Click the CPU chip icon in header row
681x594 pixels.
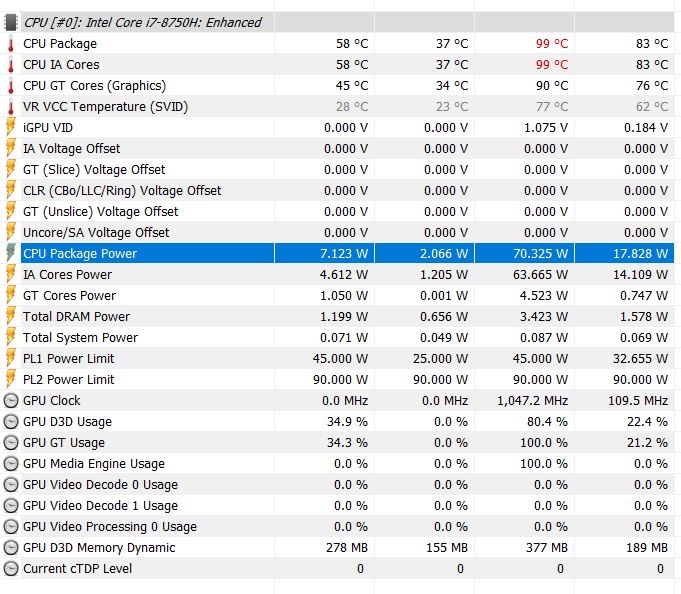click(11, 22)
